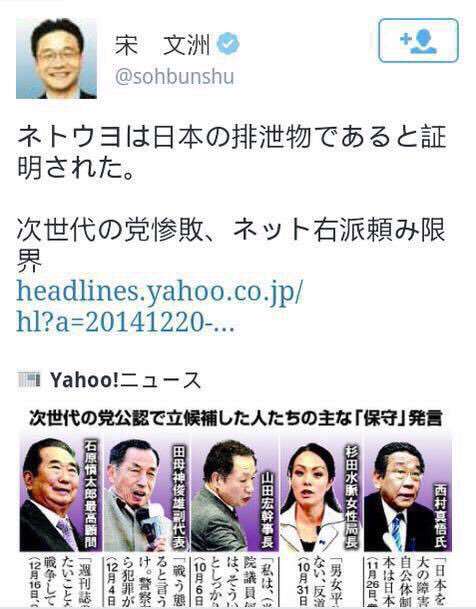
Task: Select the display name 宋 文洲
Action: 162,45
